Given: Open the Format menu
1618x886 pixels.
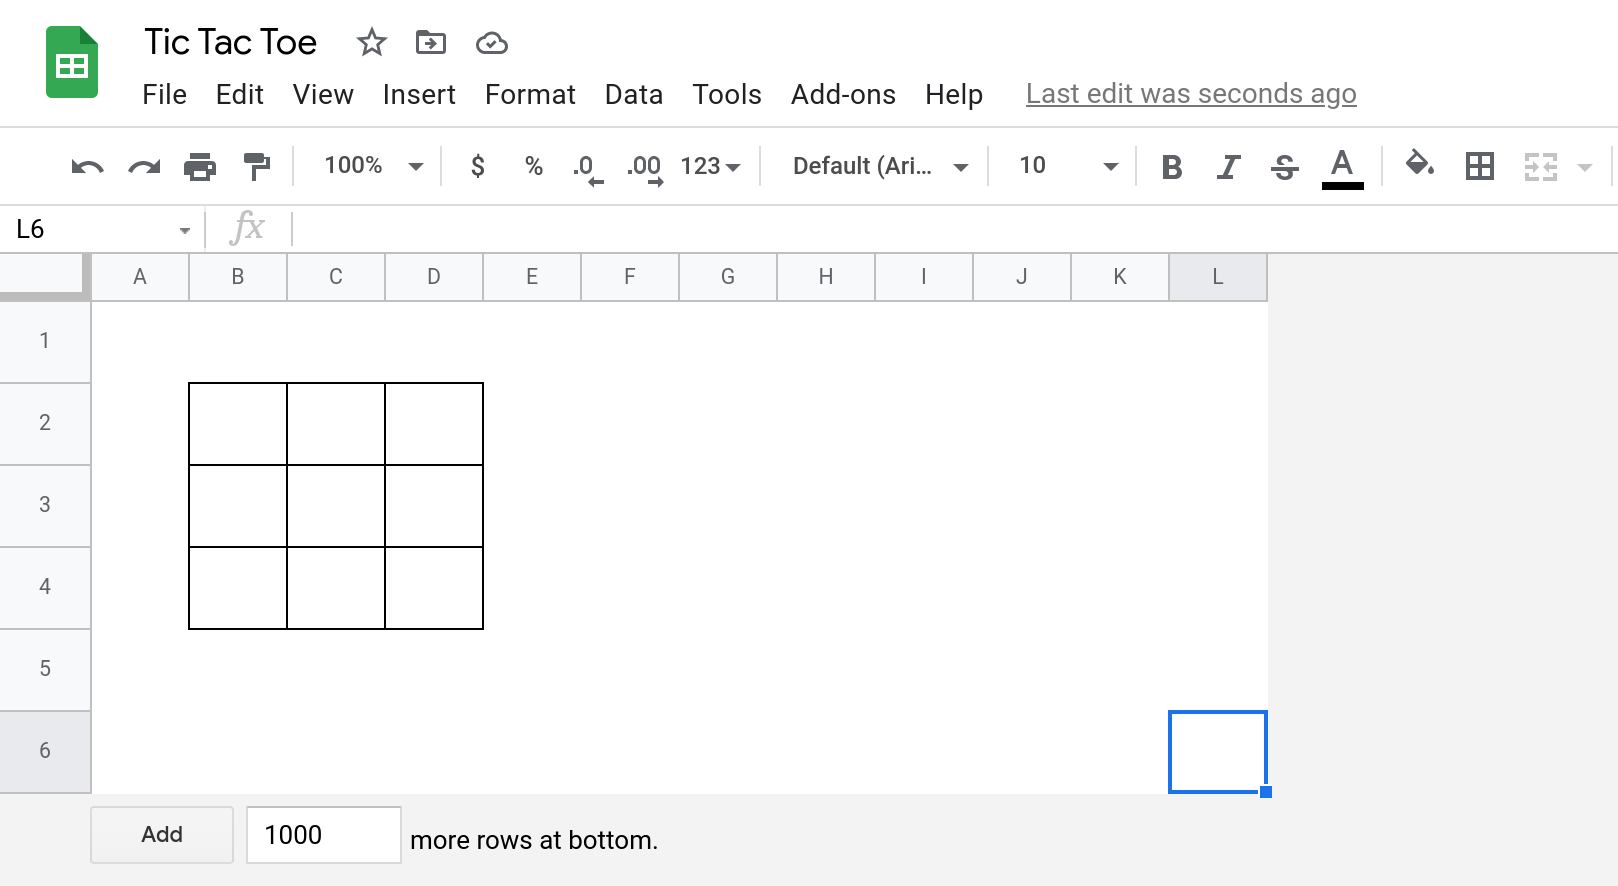Looking at the screenshot, I should pyautogui.click(x=530, y=95).
